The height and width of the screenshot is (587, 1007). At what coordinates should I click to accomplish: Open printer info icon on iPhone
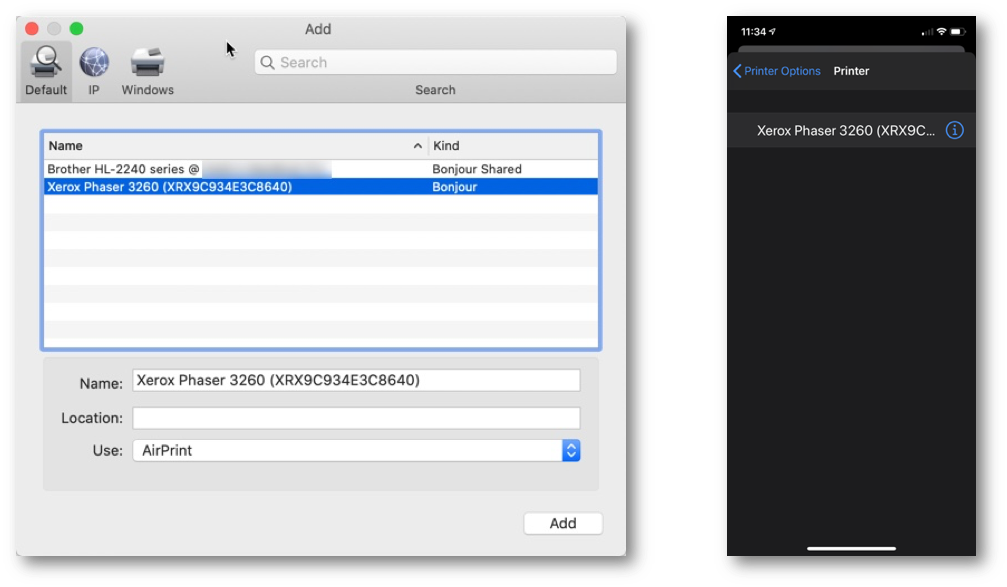[954, 130]
